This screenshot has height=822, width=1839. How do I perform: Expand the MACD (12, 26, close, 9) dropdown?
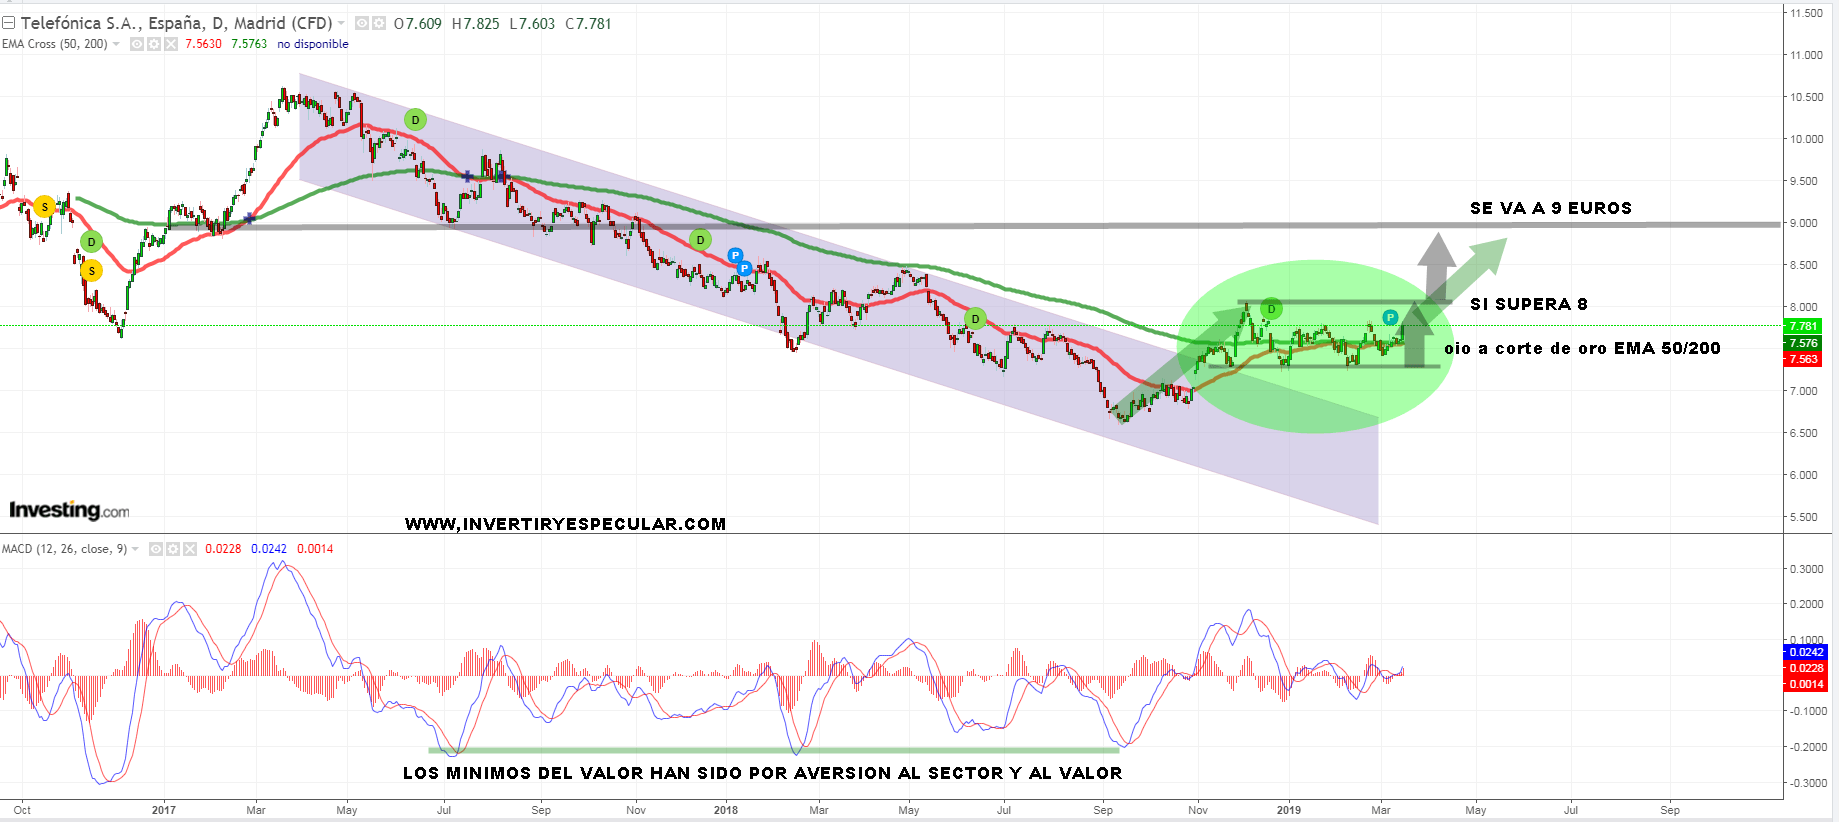pyautogui.click(x=135, y=549)
